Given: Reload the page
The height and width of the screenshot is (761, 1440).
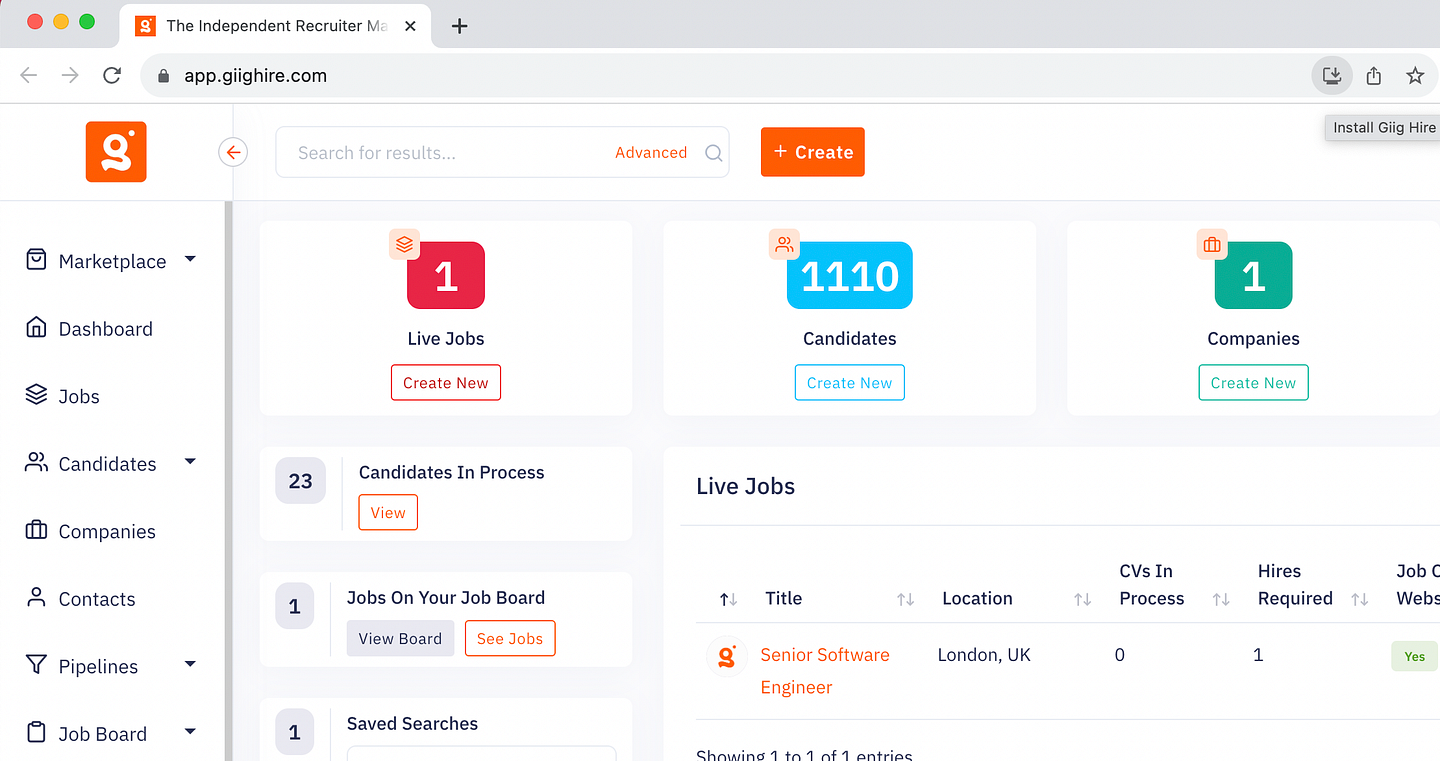Looking at the screenshot, I should pos(112,75).
